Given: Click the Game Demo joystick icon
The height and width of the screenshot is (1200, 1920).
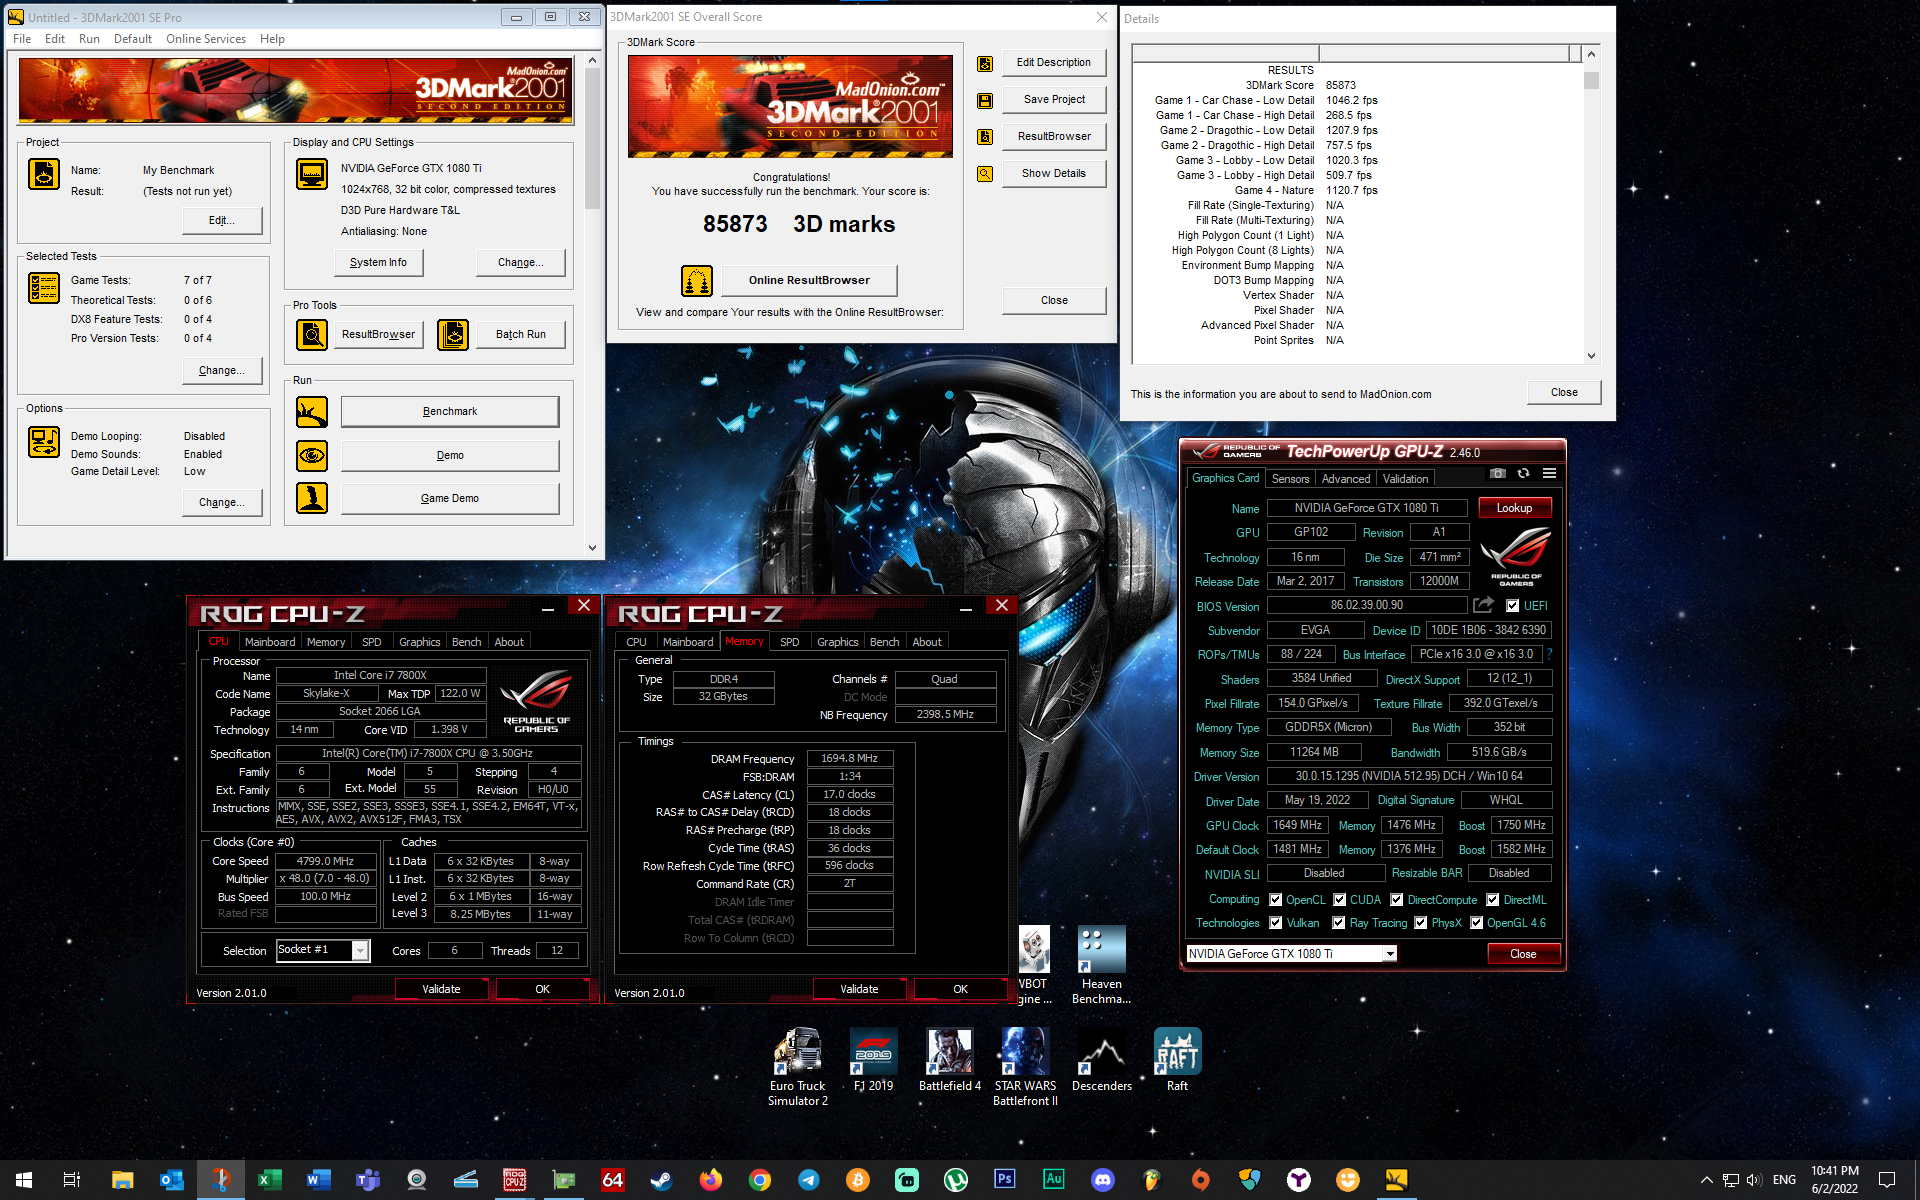Looking at the screenshot, I should coord(312,498).
